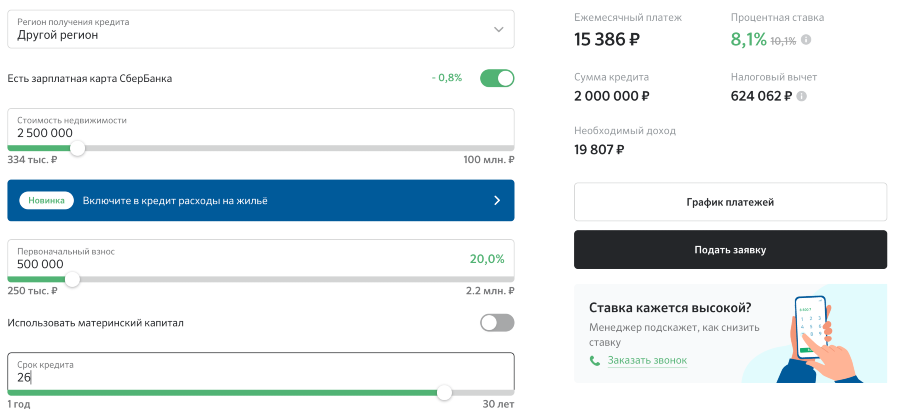Image resolution: width=900 pixels, height=418 pixels.
Task: Expand the credit region dropdown
Action: (x=260, y=29)
